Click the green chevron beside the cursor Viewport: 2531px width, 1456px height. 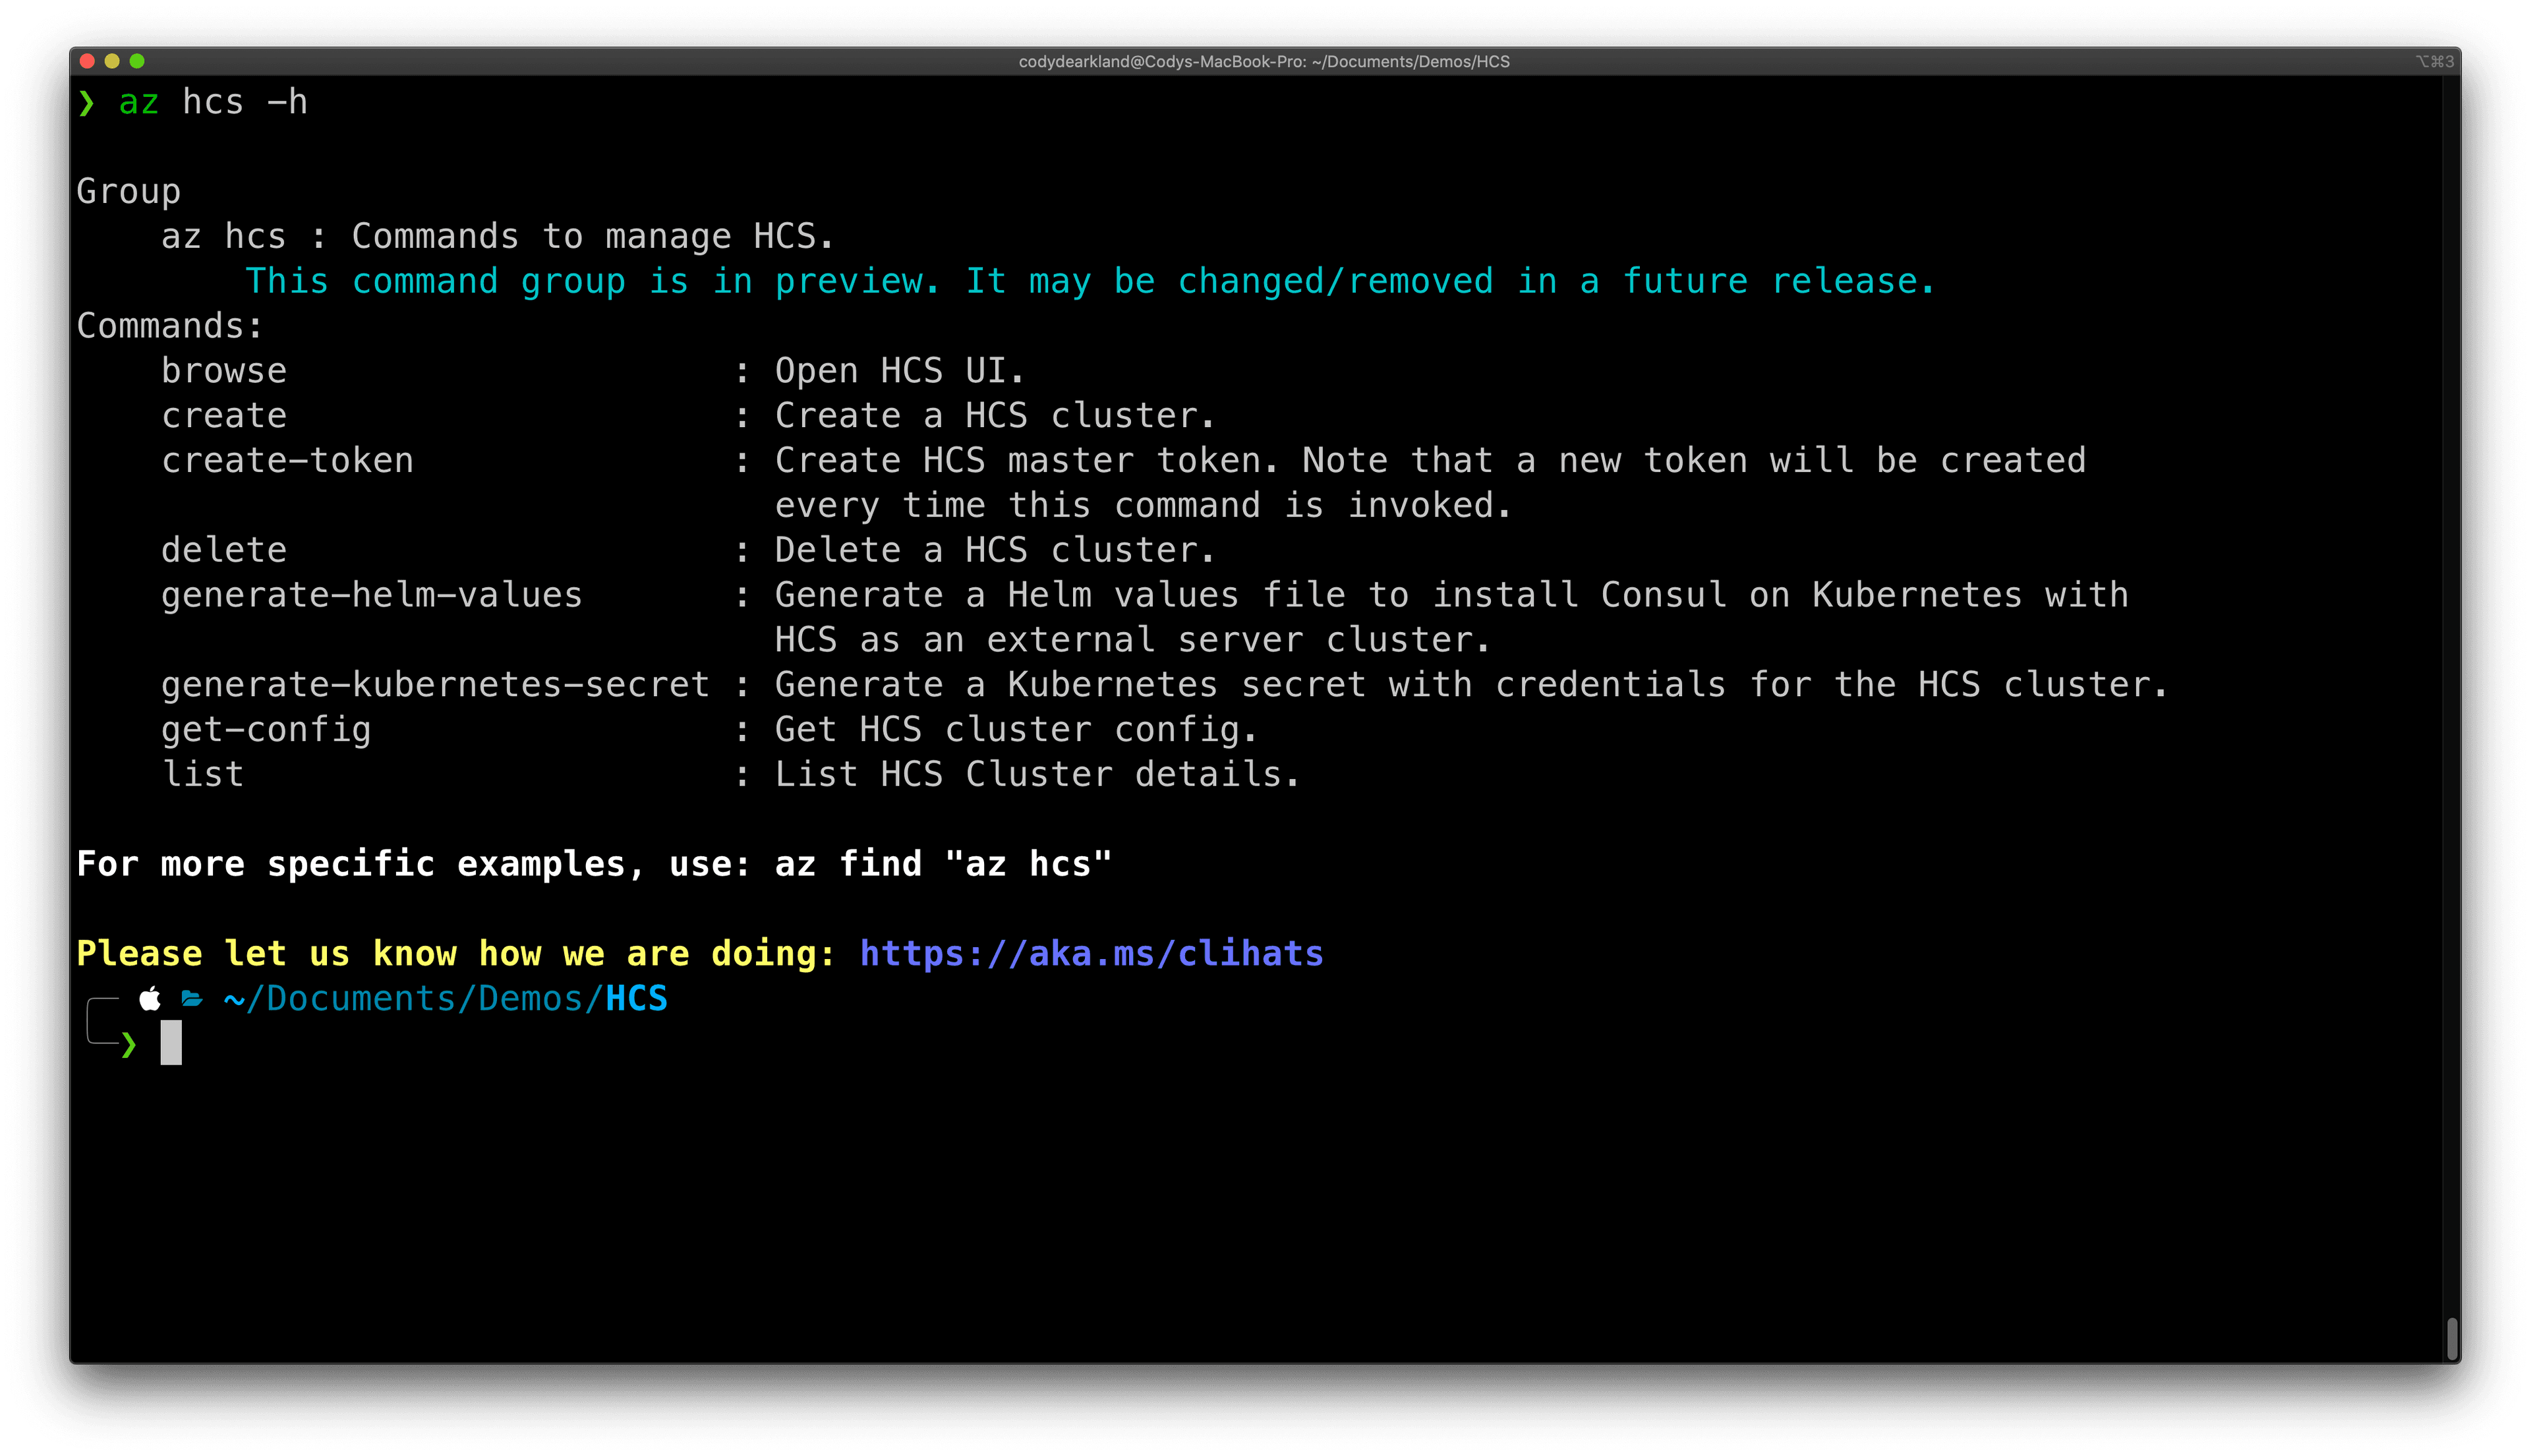click(x=129, y=1045)
